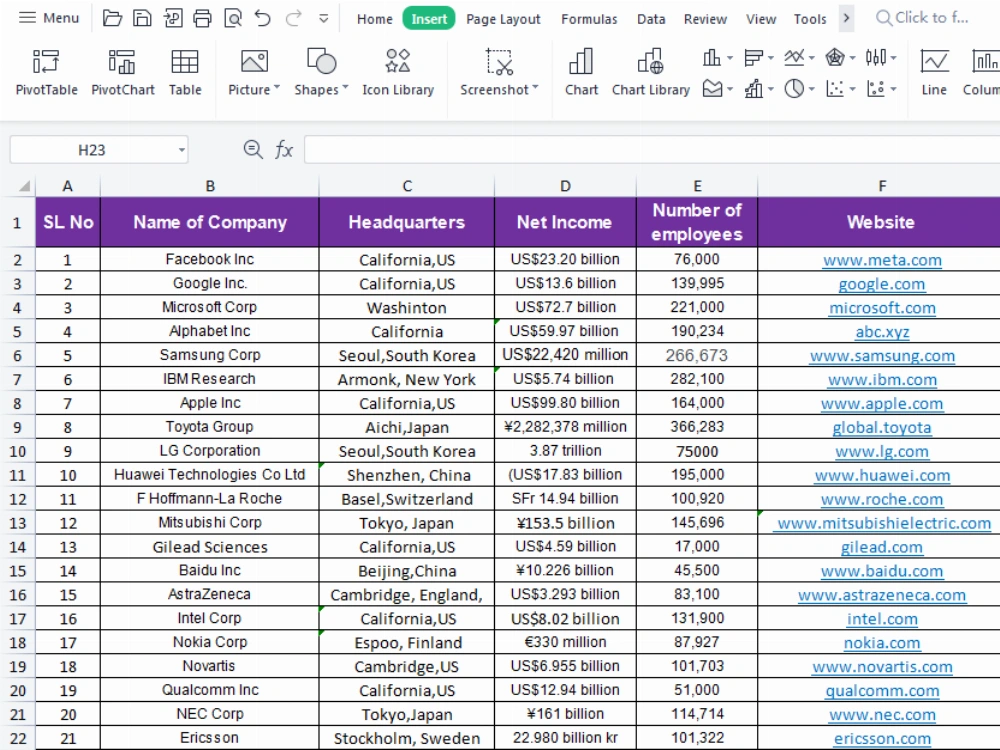Insert a combo chart icon
The image size is (1000, 750).
[754, 89]
